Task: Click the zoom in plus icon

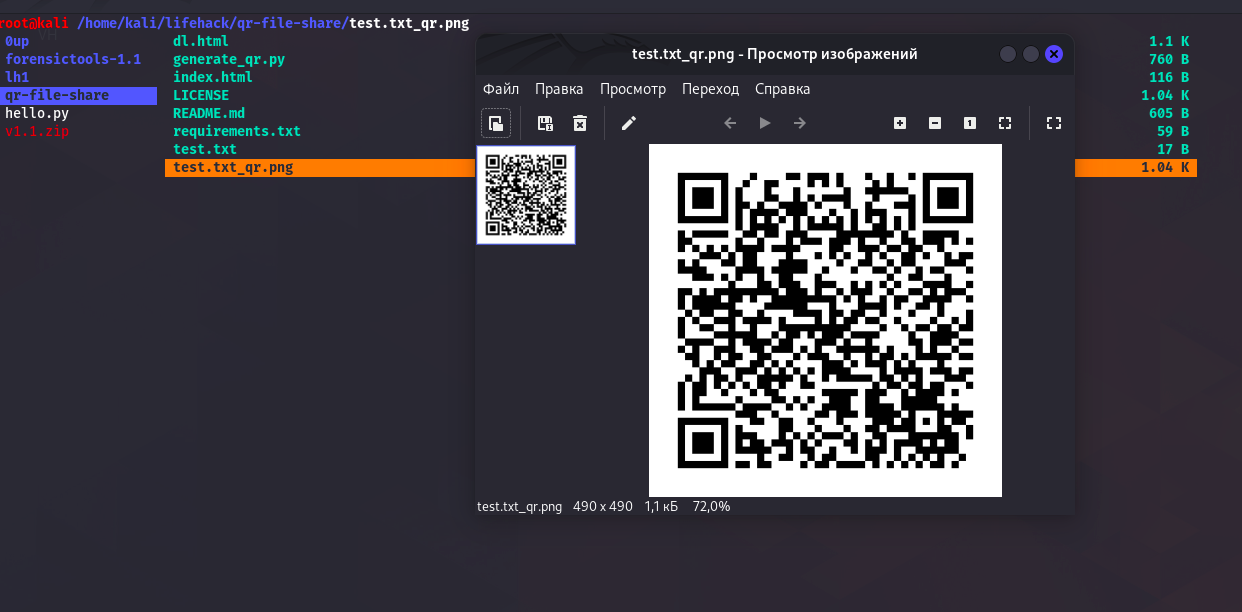Action: [900, 123]
